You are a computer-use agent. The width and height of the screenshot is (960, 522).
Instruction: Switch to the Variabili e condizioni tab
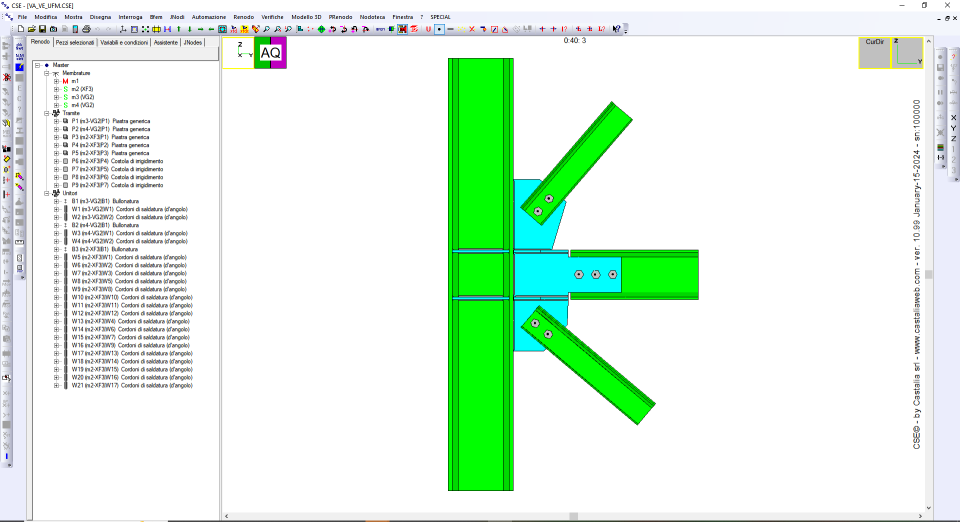(x=124, y=43)
